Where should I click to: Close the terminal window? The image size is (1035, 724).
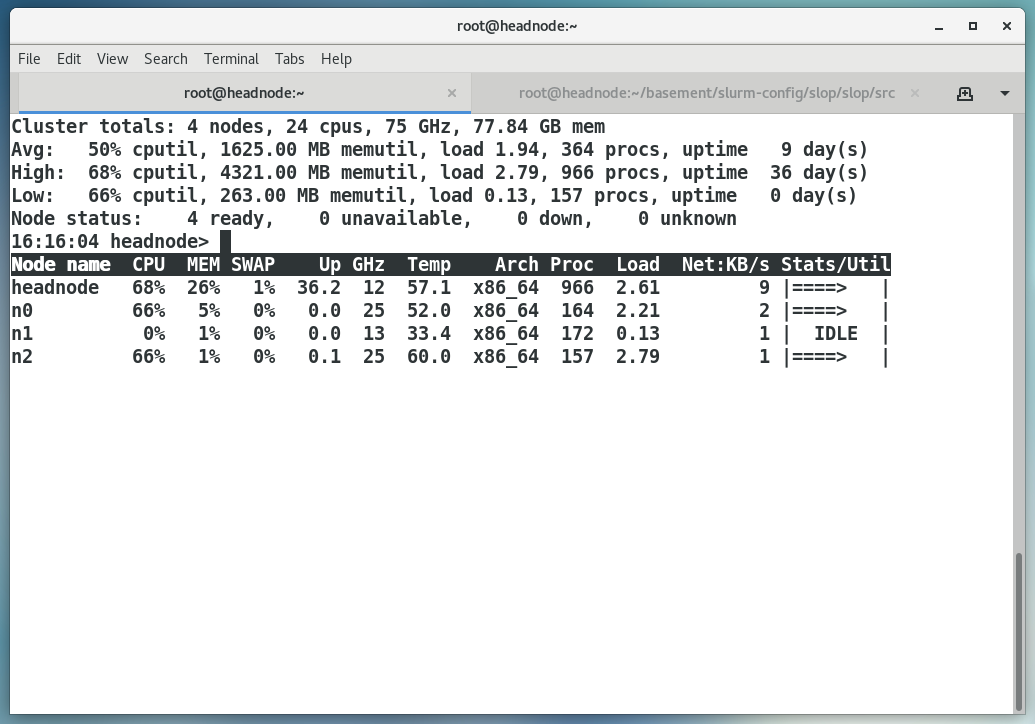pos(1007,26)
